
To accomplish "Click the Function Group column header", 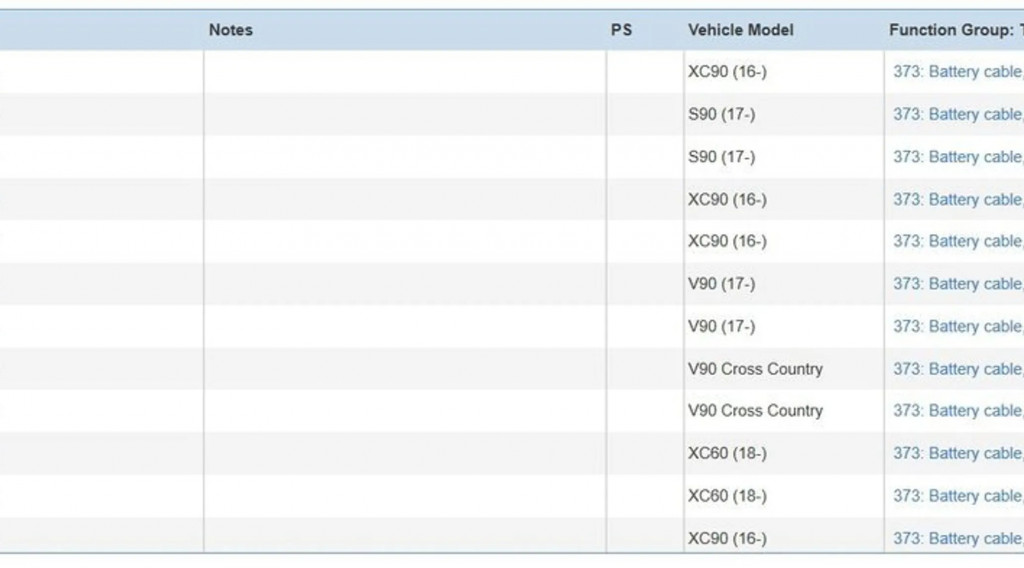I will (954, 30).
